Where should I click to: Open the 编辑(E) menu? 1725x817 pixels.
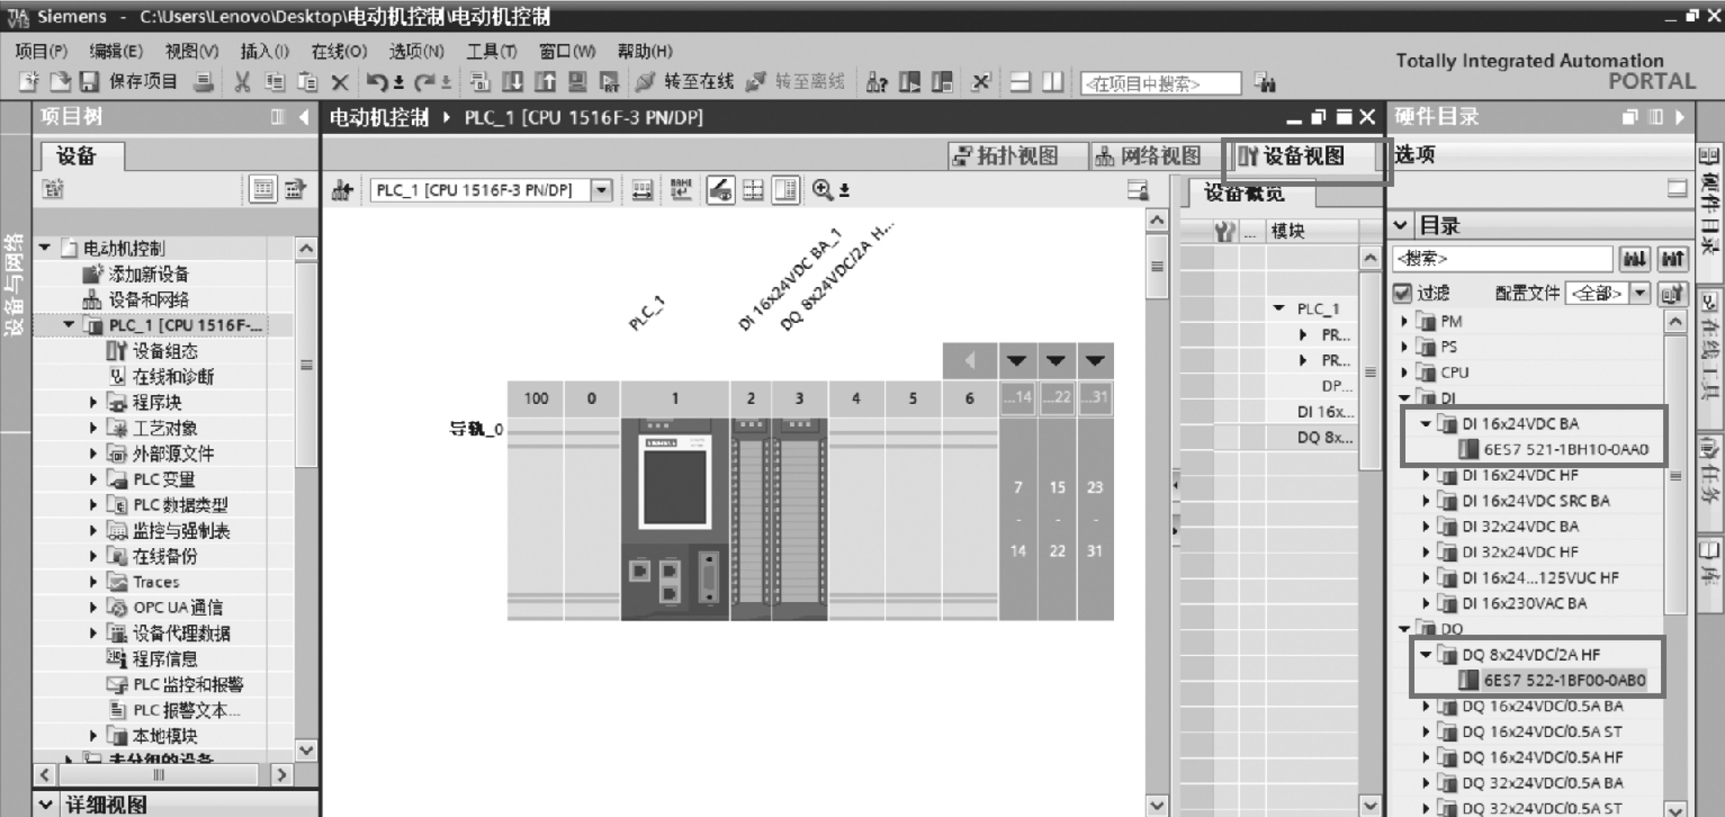coord(116,51)
